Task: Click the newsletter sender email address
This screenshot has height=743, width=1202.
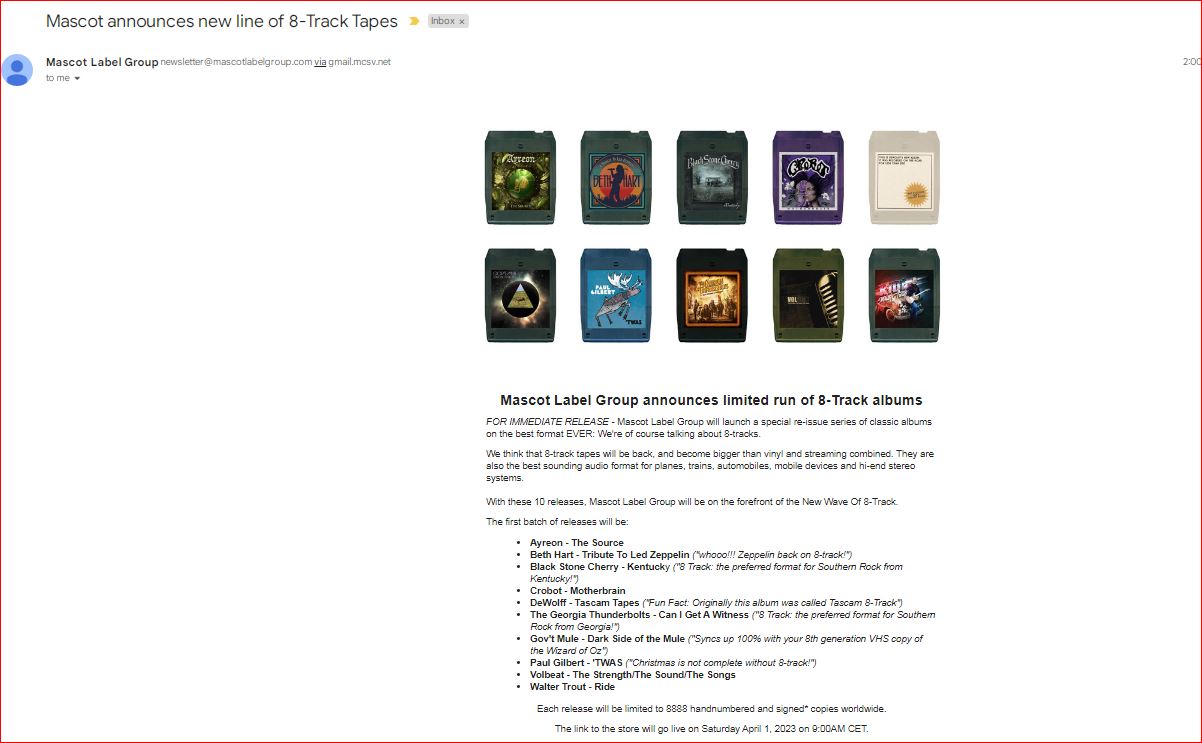Action: (236, 62)
